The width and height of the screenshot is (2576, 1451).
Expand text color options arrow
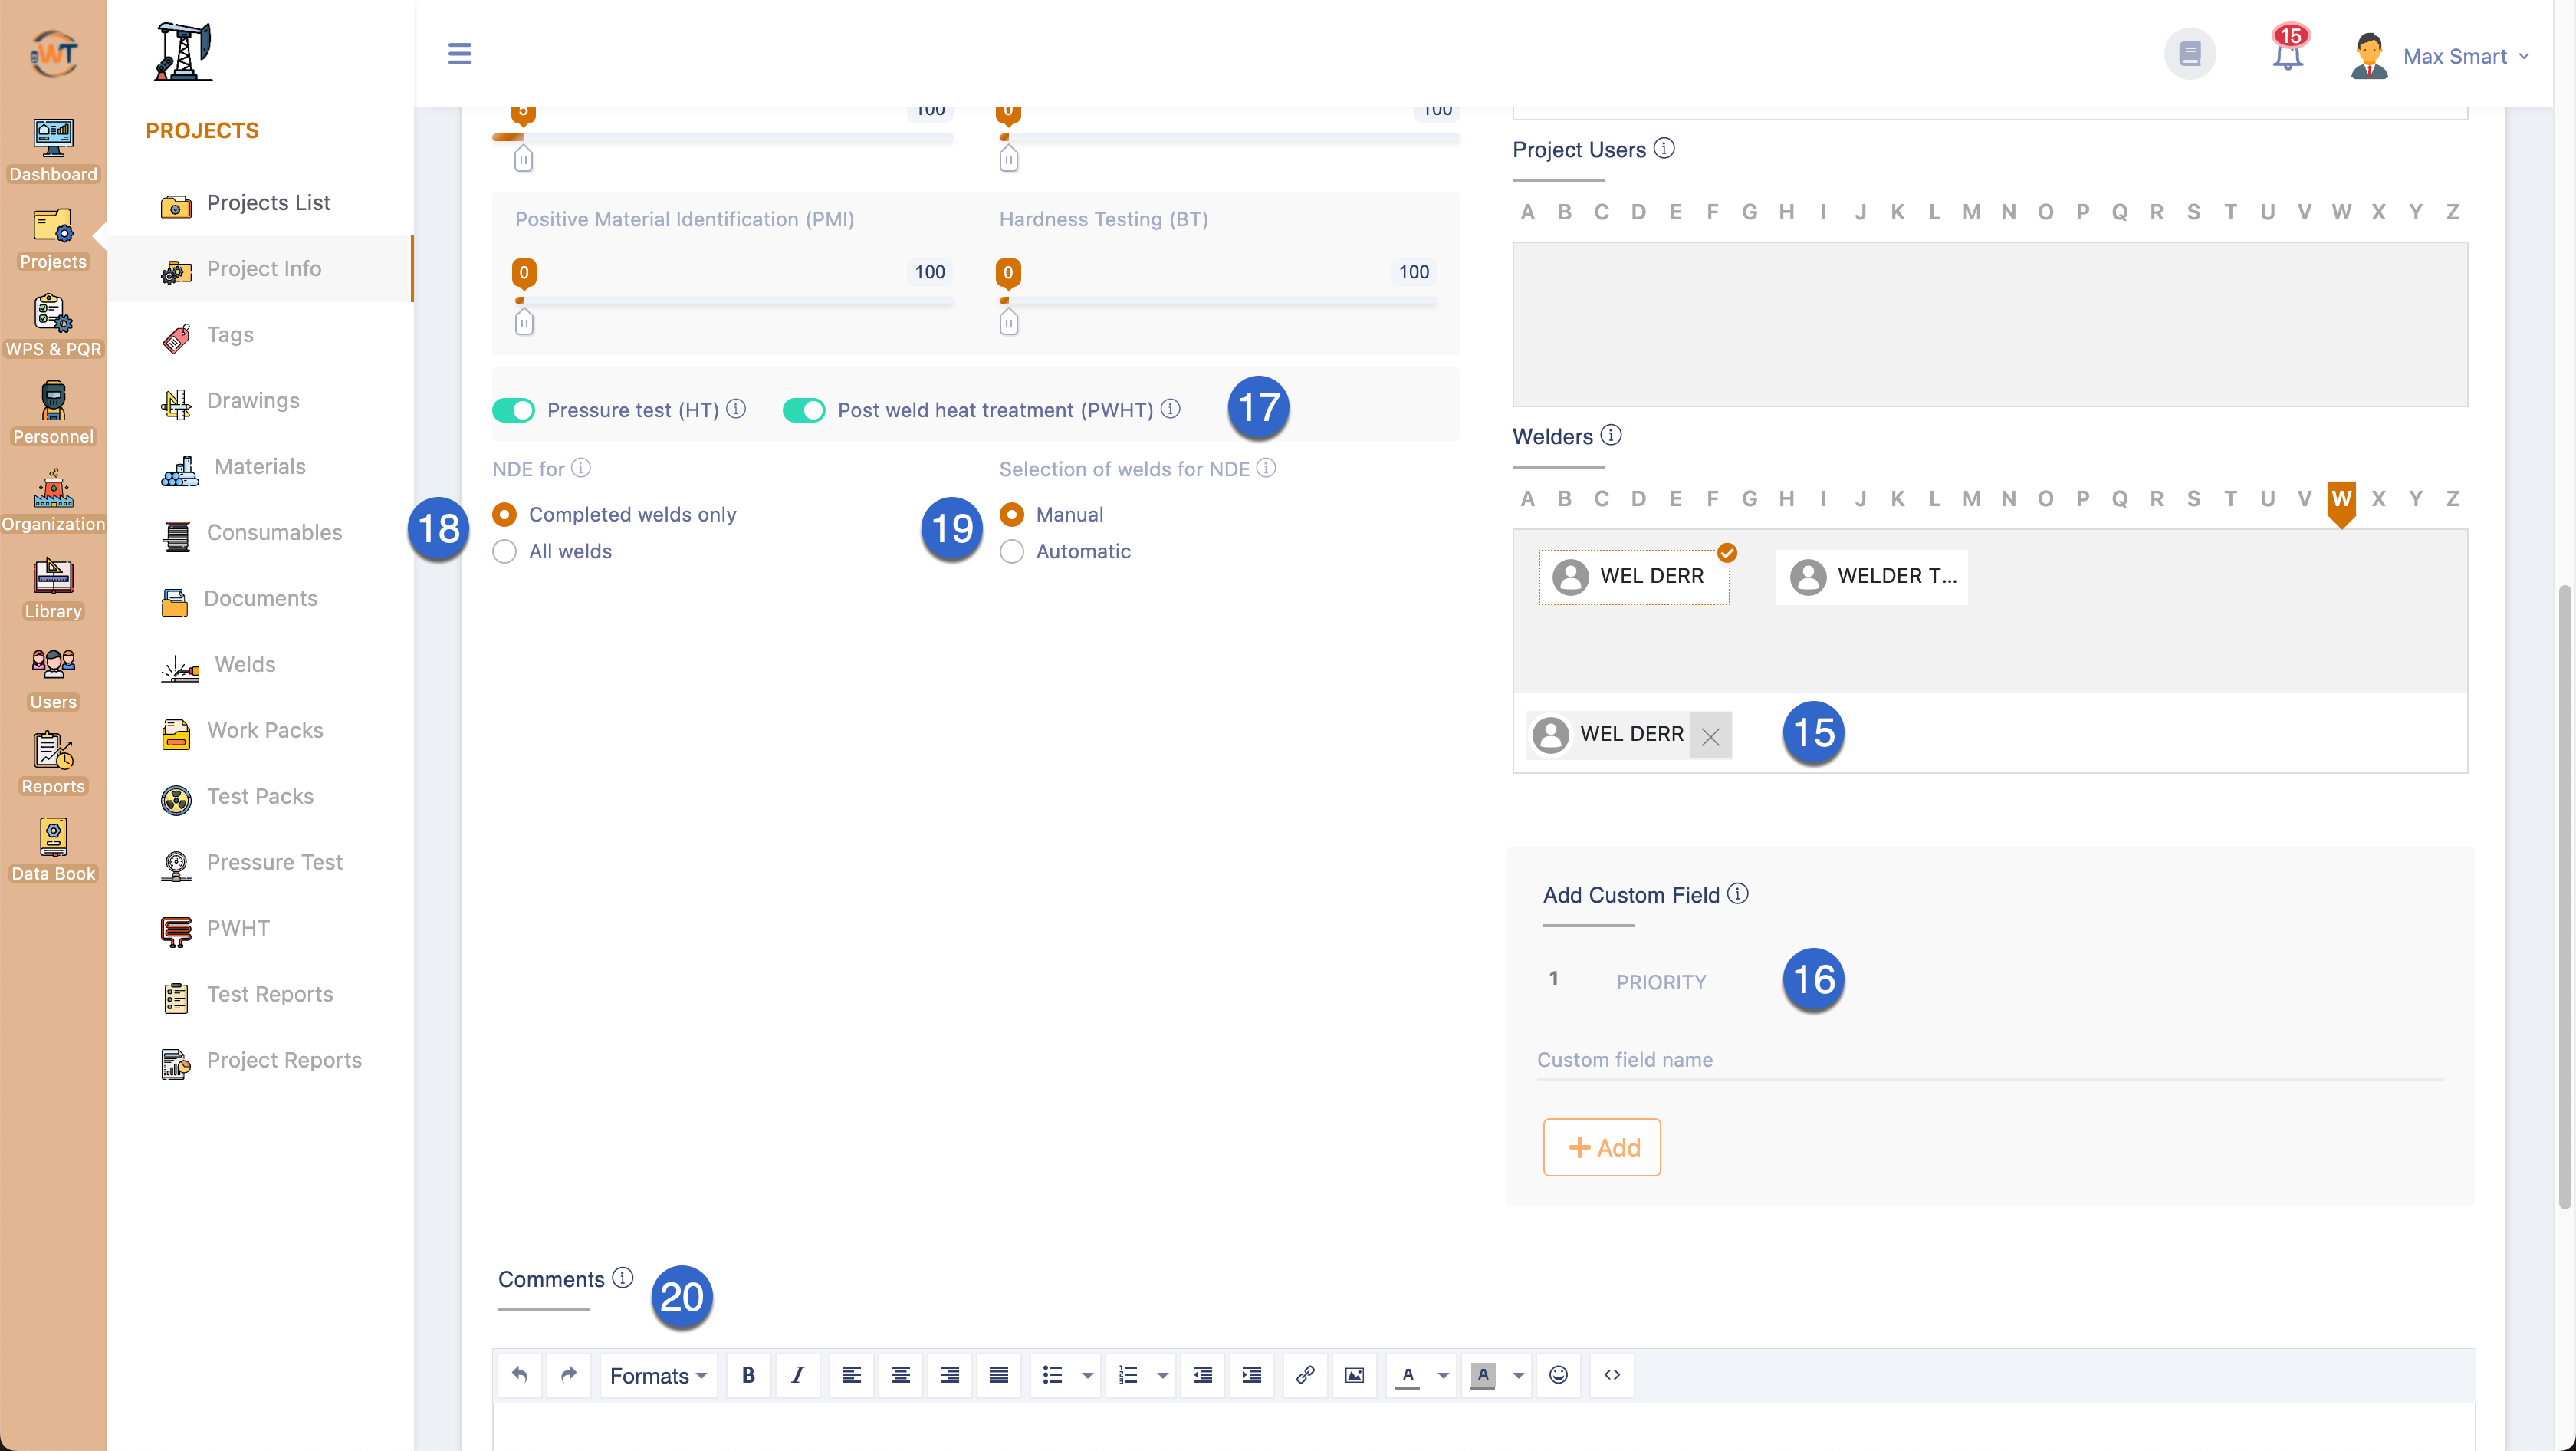[1442, 1375]
